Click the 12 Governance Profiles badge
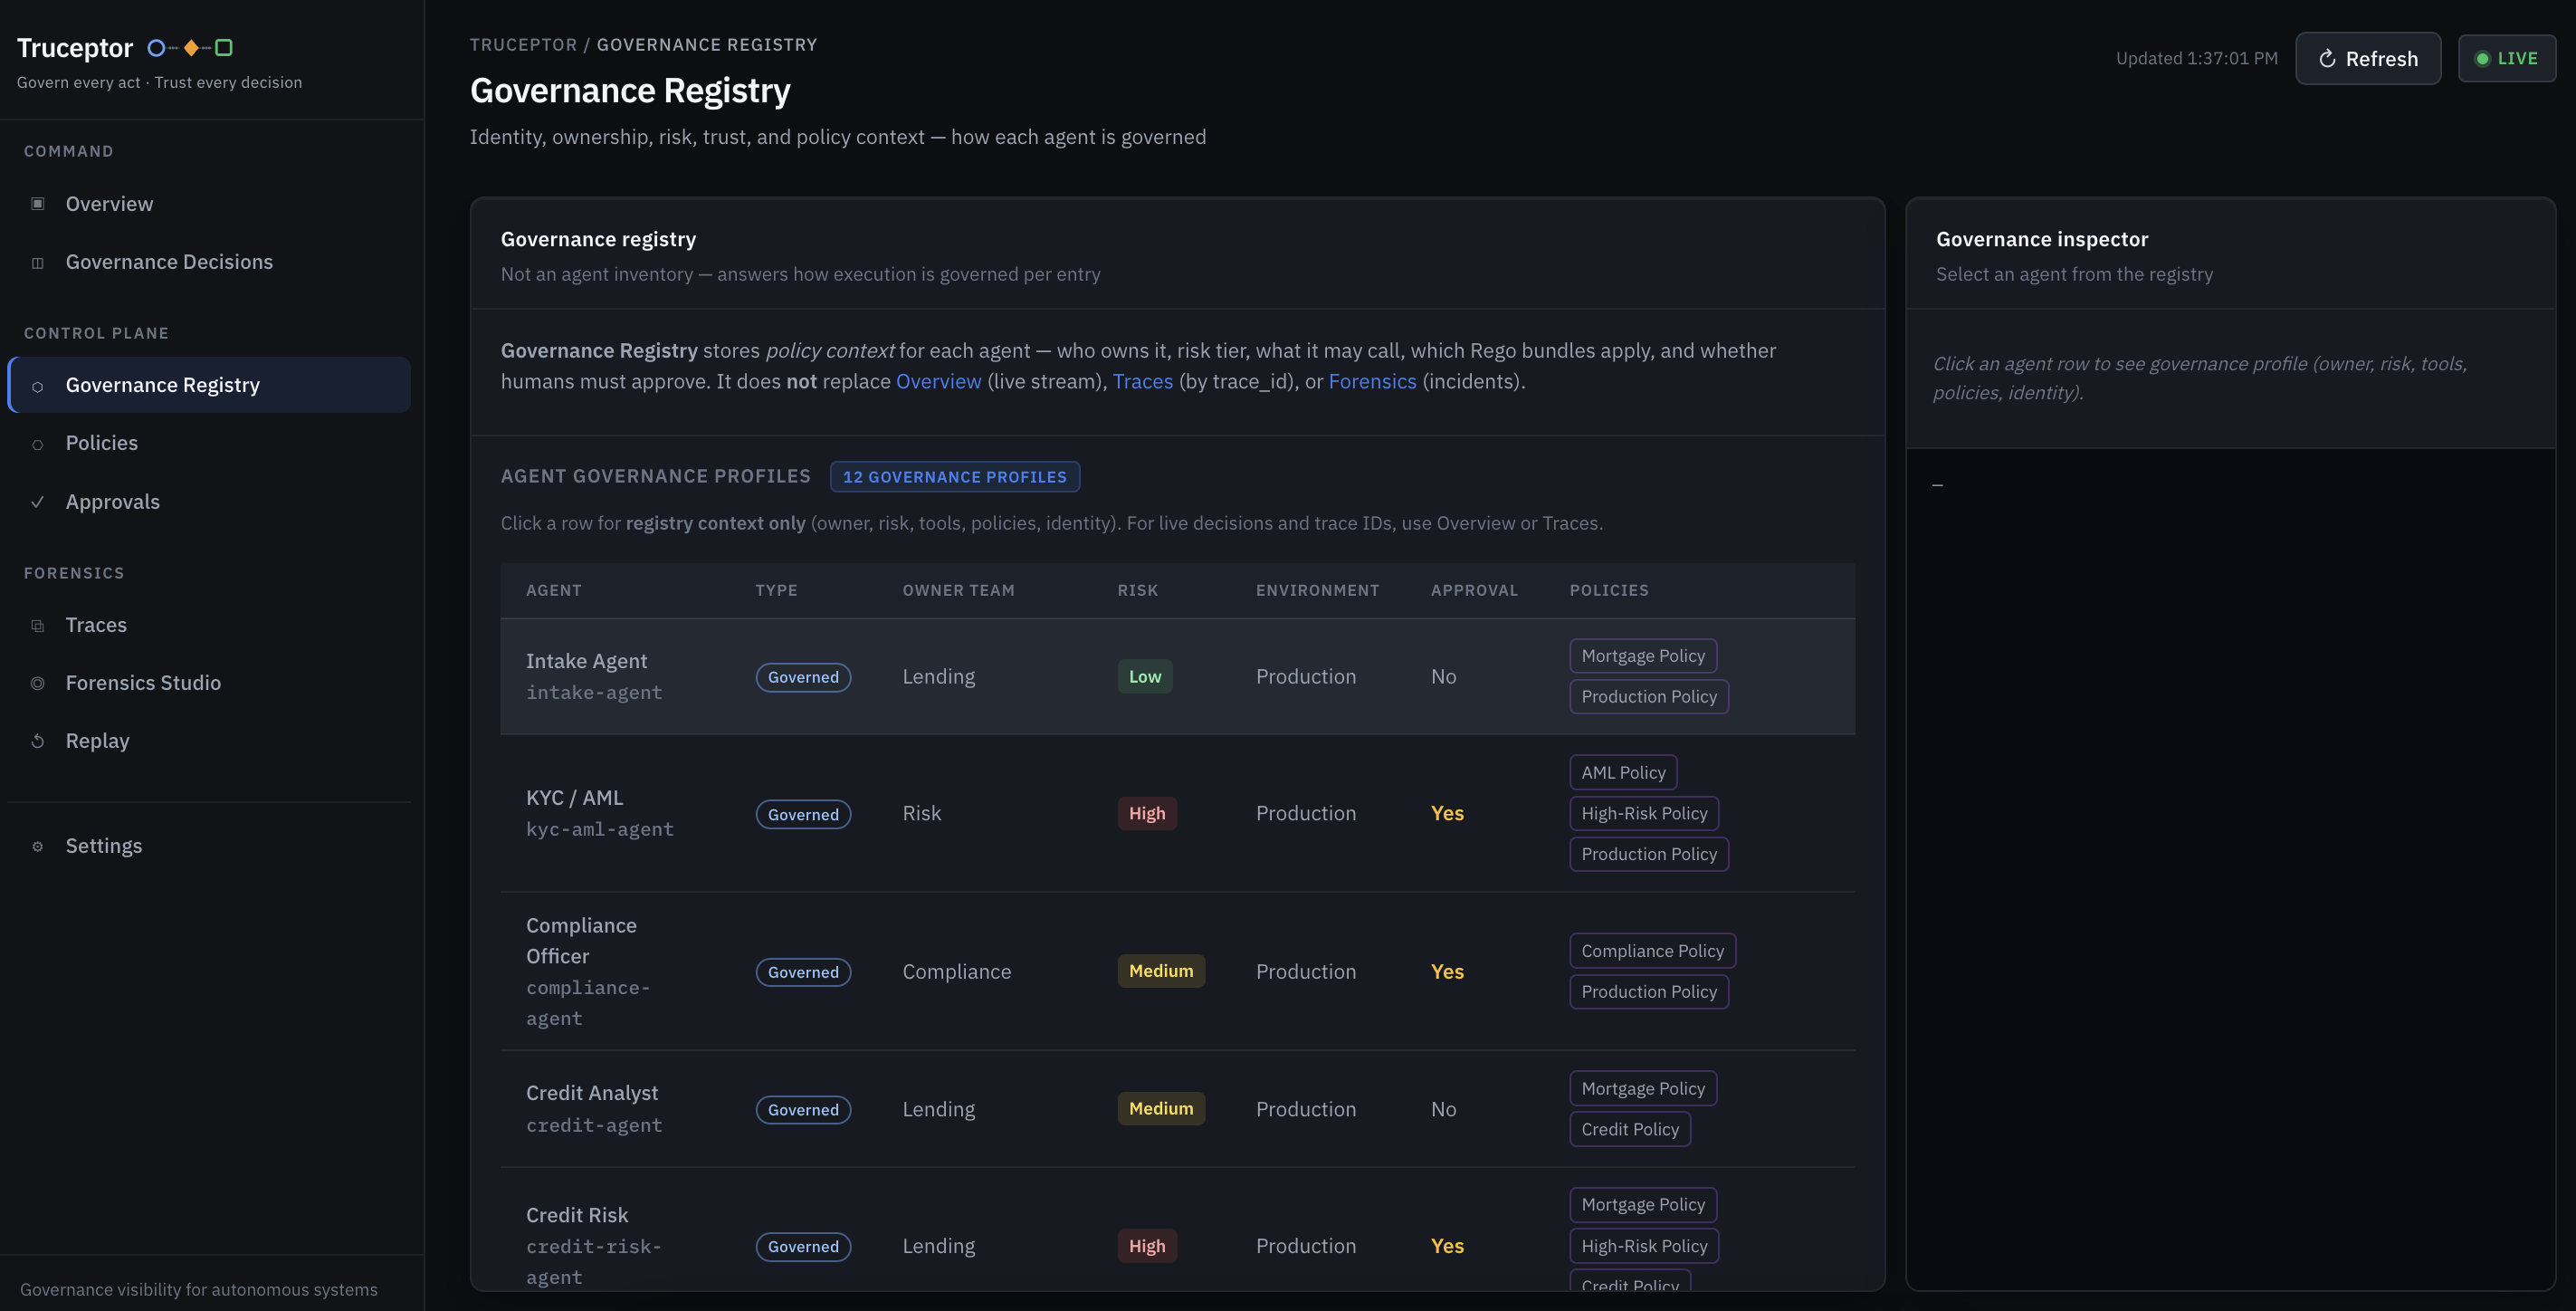Image resolution: width=2576 pixels, height=1311 pixels. point(954,477)
